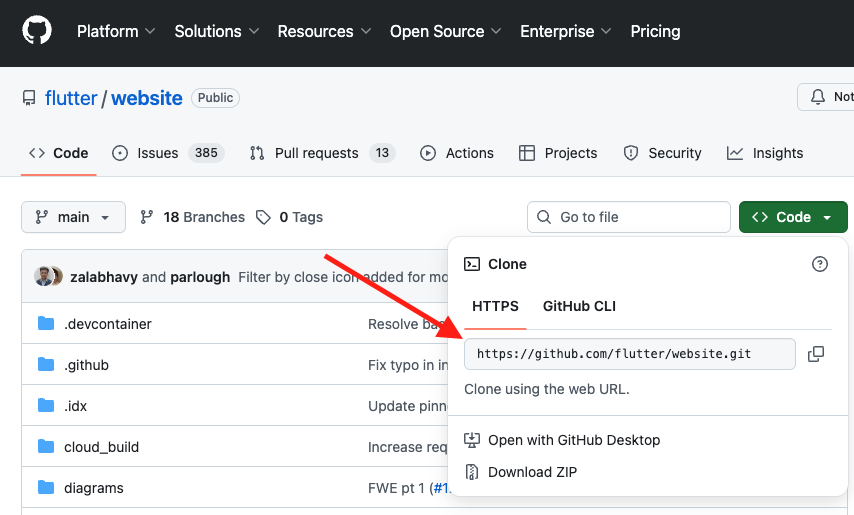The width and height of the screenshot is (854, 515).
Task: Click the Projects table icon
Action: point(527,154)
